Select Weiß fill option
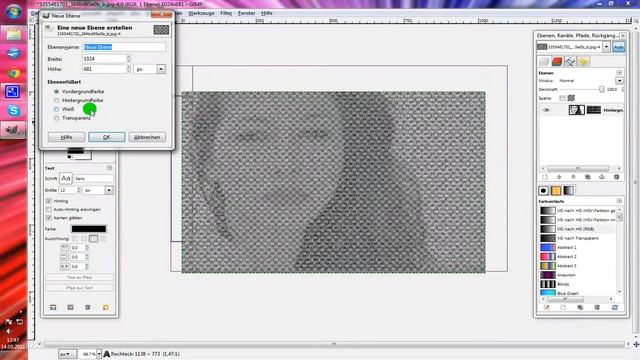The height and width of the screenshot is (360, 640). [x=56, y=109]
